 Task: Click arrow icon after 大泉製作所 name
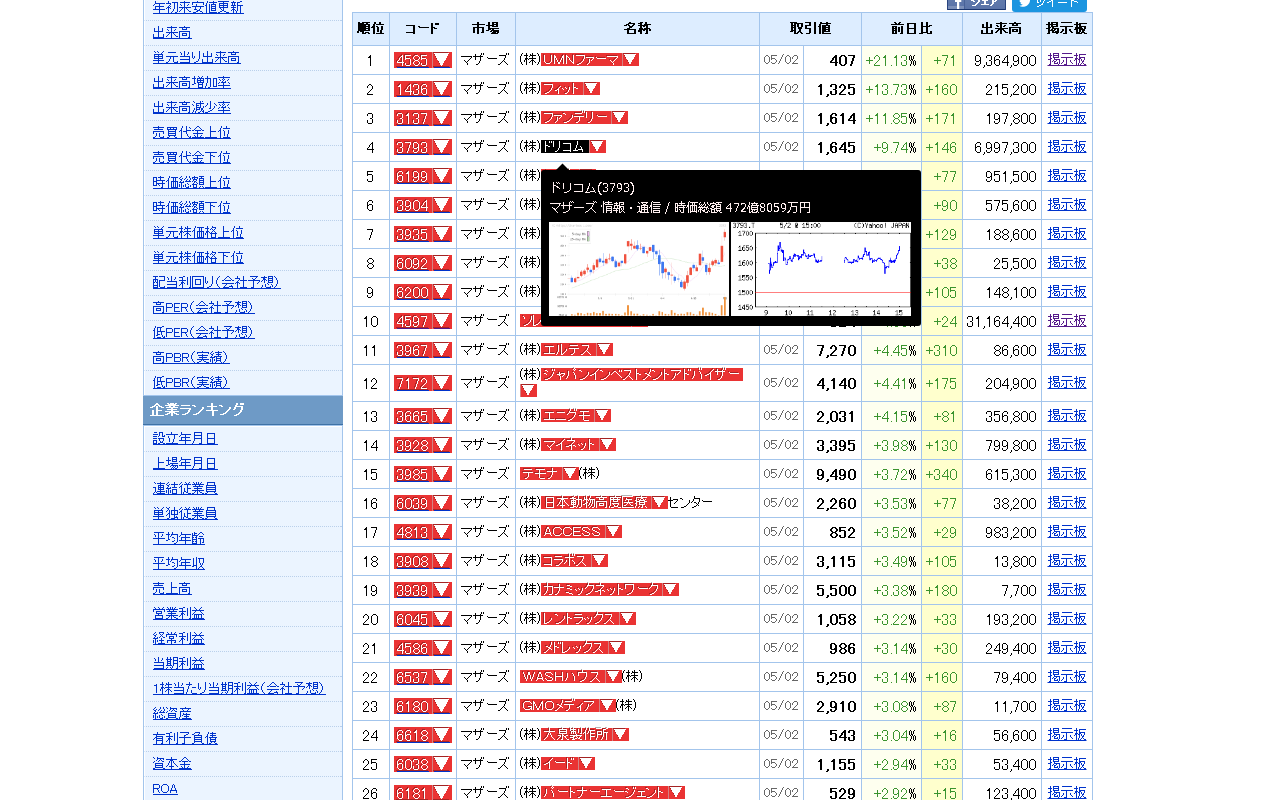[620, 735]
